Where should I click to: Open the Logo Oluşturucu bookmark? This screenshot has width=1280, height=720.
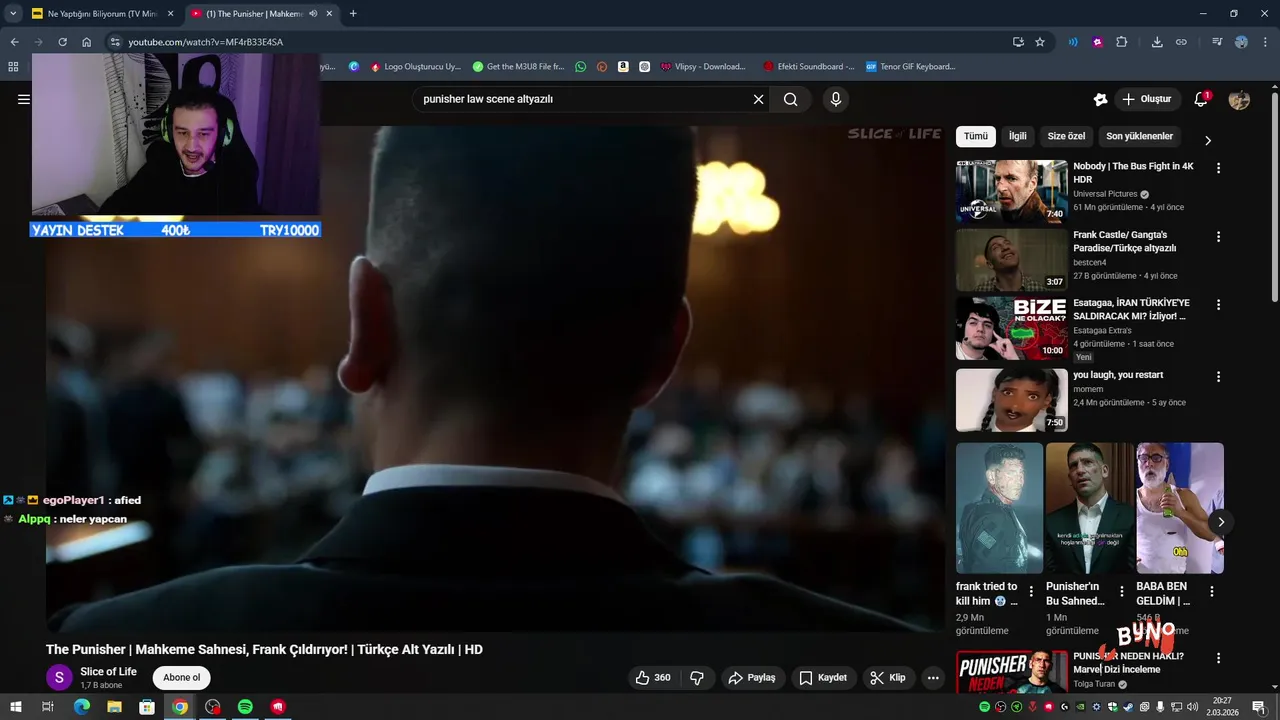point(415,67)
